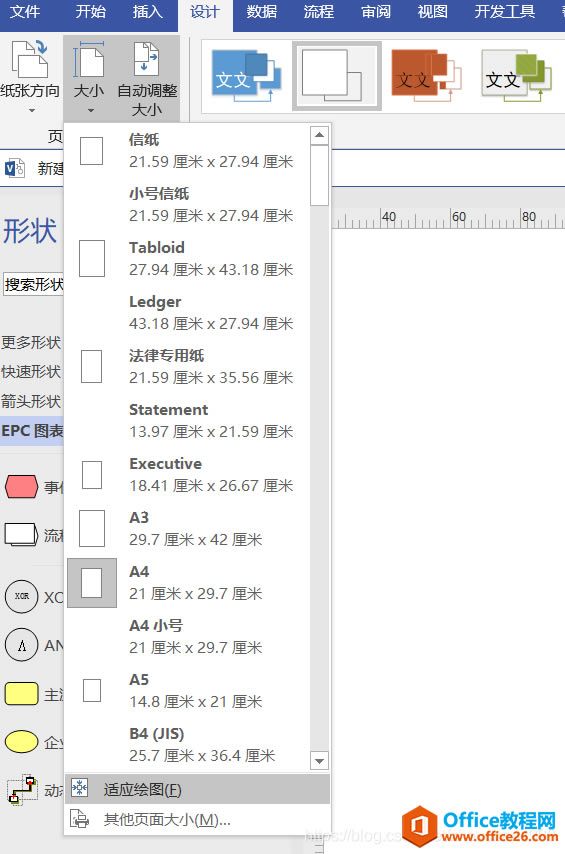The height and width of the screenshot is (854, 565).
Task: Click the 适应绘图 fit to drawing icon
Action: 80,788
